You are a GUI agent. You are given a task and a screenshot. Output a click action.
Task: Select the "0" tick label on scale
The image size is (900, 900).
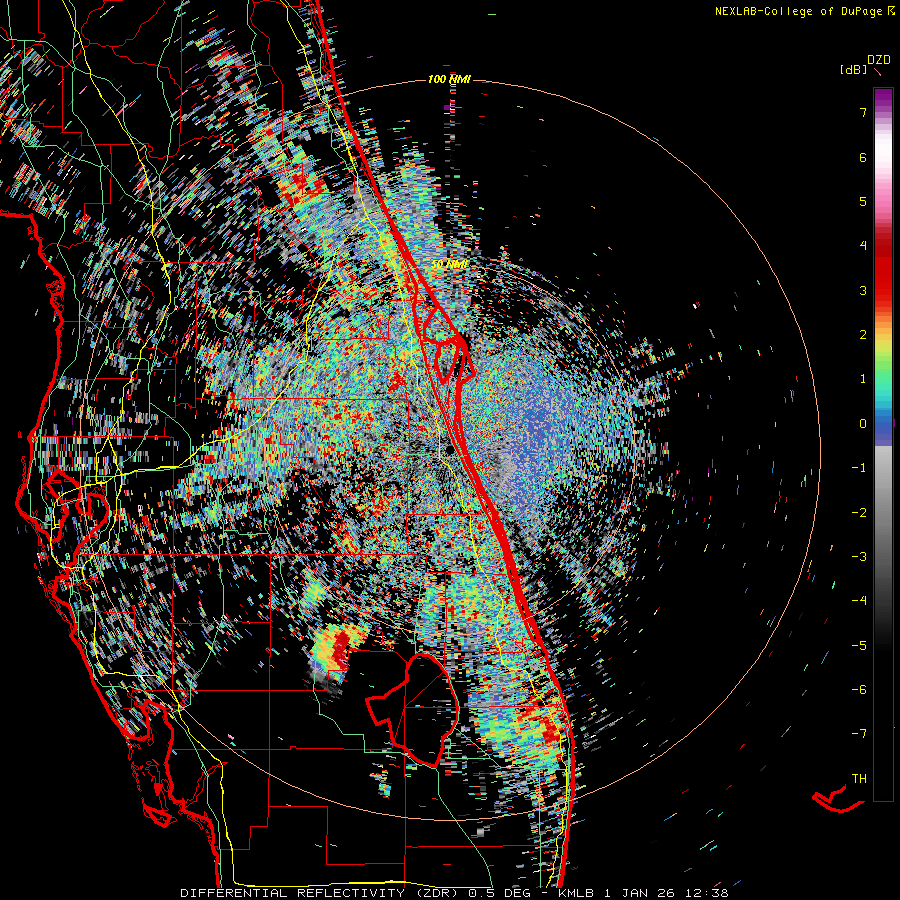(x=863, y=424)
